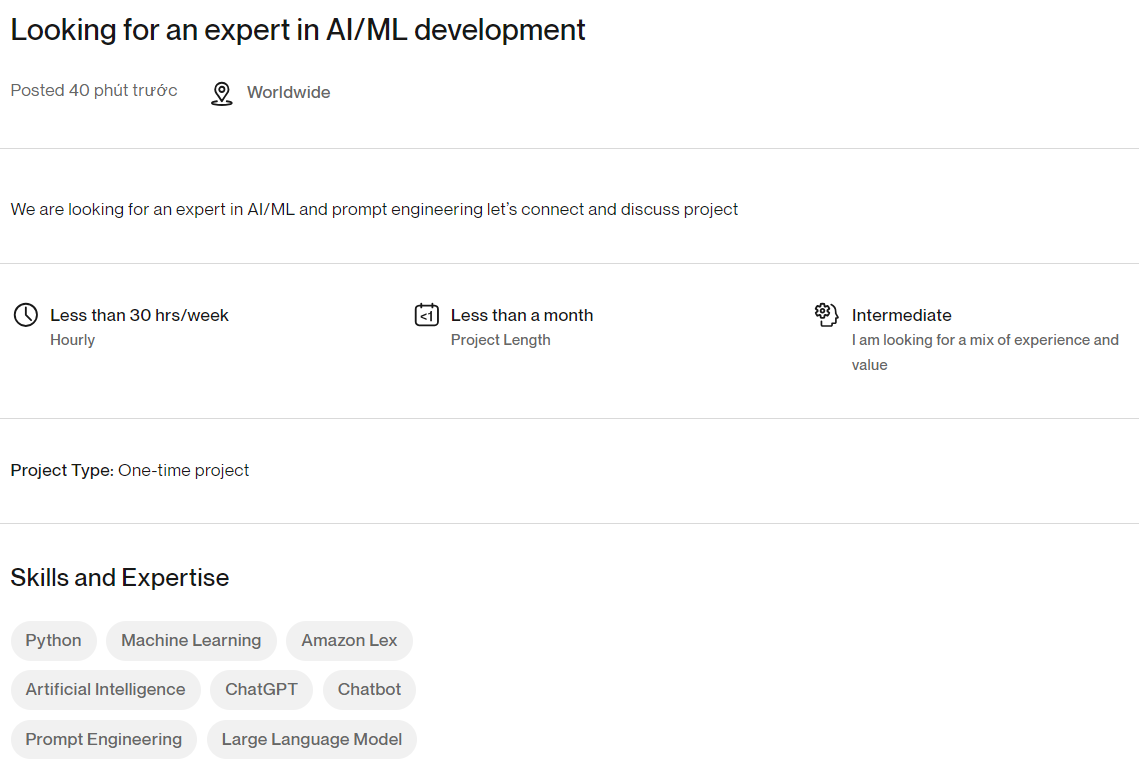
Task: Open the Amazon Lex skill tag
Action: pyautogui.click(x=349, y=641)
